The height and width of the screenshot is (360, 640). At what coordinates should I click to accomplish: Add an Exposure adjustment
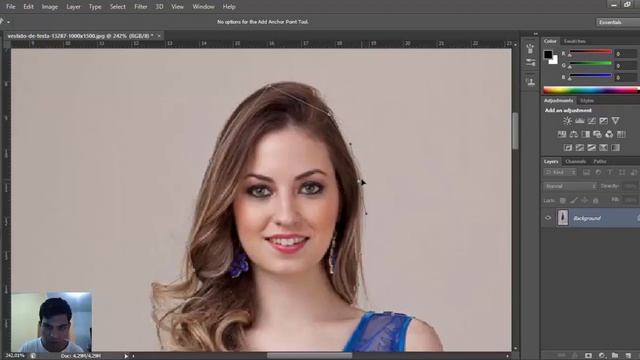tap(603, 120)
